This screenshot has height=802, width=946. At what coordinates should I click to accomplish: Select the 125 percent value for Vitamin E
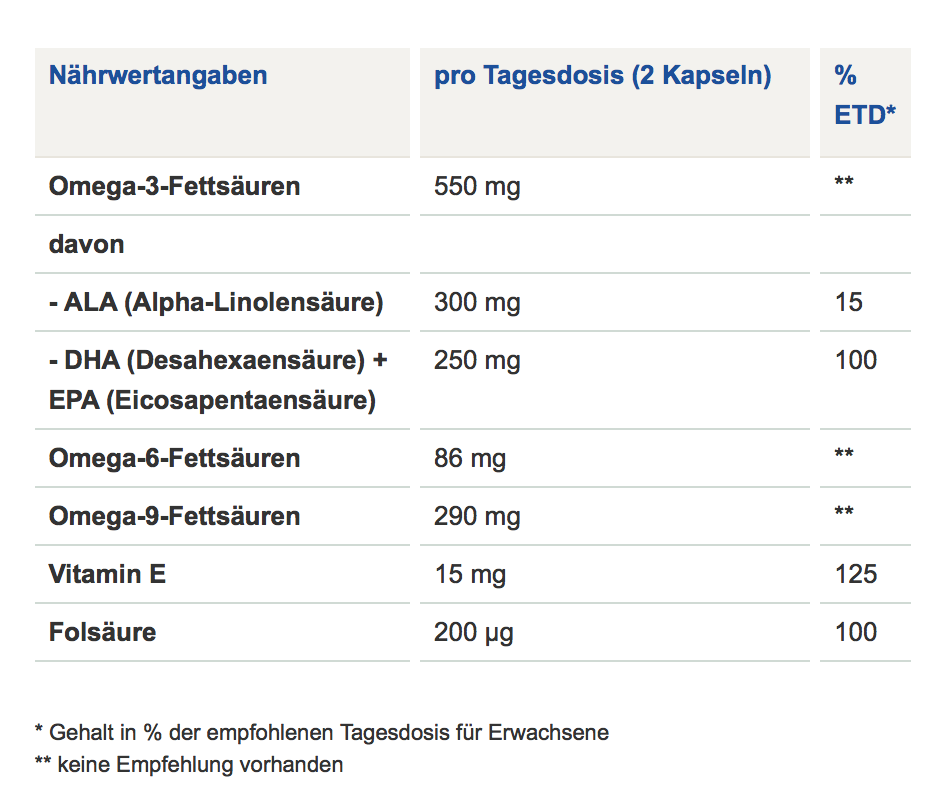(855, 574)
